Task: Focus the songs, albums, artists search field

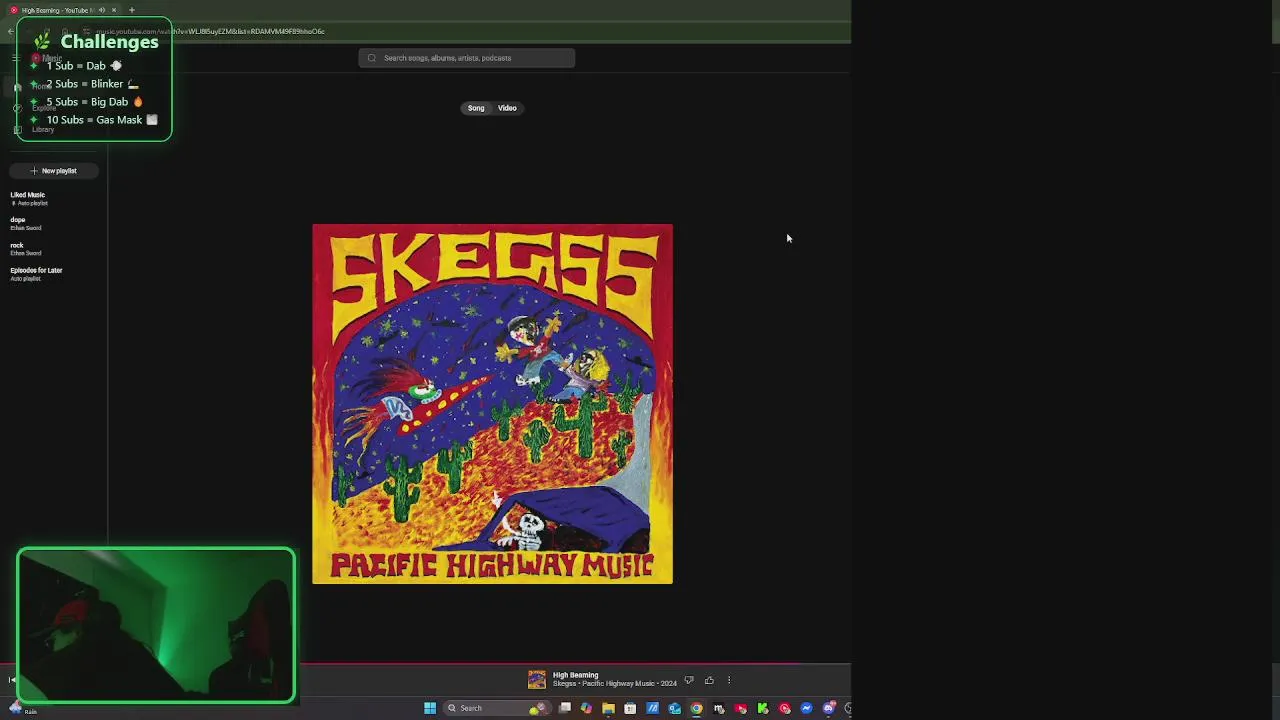Action: click(467, 58)
